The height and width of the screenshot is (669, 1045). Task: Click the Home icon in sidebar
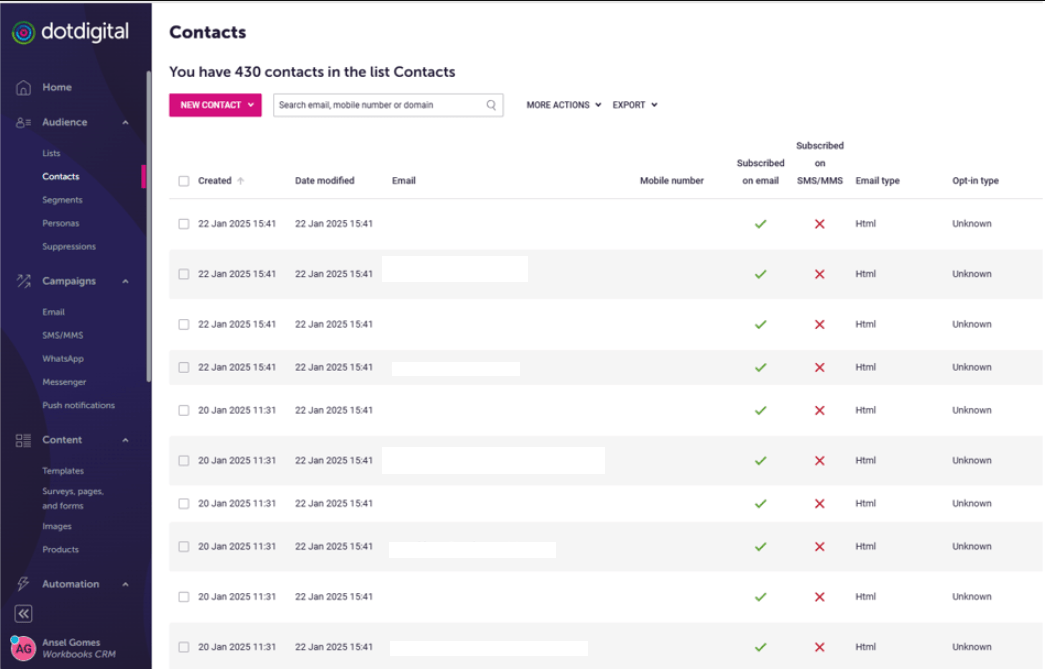(23, 88)
